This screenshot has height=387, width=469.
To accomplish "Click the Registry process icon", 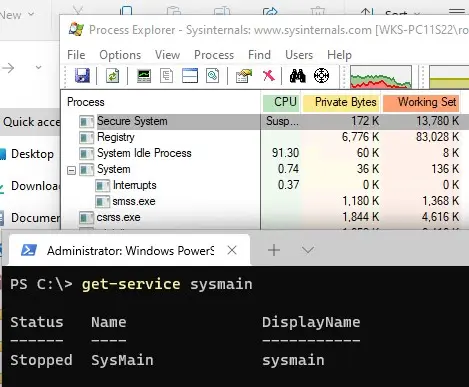I will pyautogui.click(x=86, y=137).
